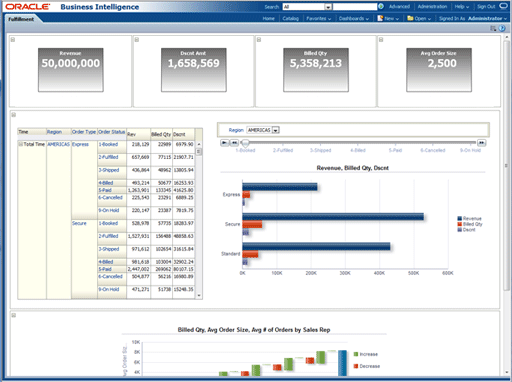
Task: Collapse the Total Time row
Action: (x=20, y=144)
